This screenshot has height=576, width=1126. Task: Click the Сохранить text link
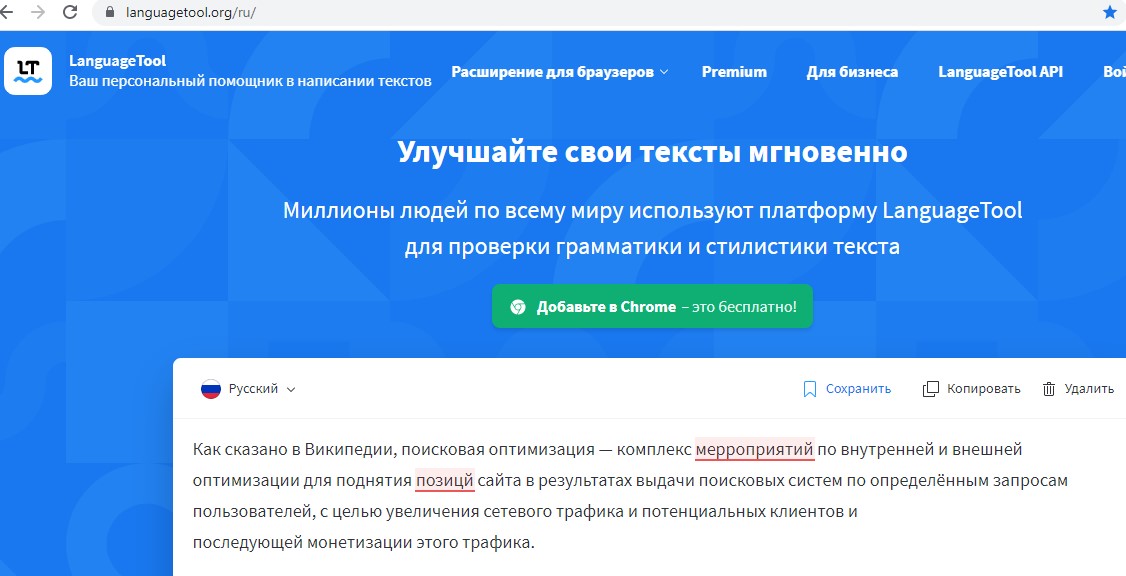coord(858,389)
